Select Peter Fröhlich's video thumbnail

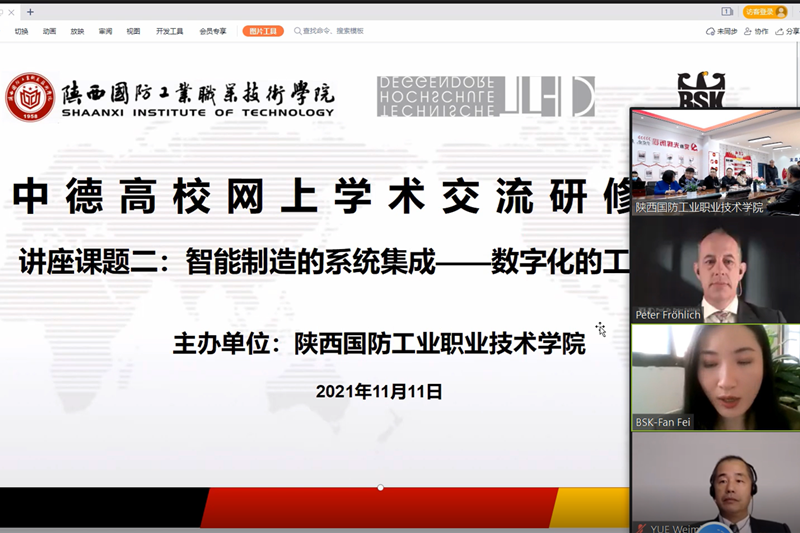pos(715,270)
